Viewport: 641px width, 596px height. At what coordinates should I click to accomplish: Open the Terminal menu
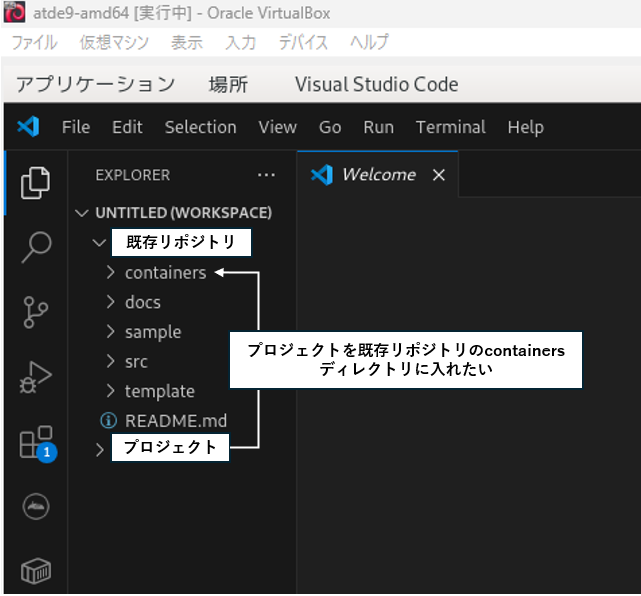click(x=450, y=127)
